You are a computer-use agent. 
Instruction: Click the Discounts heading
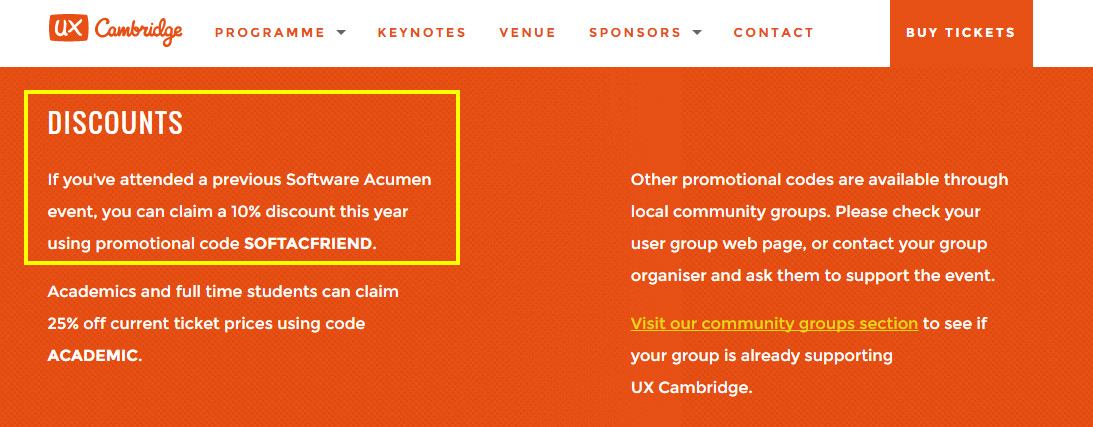(115, 123)
